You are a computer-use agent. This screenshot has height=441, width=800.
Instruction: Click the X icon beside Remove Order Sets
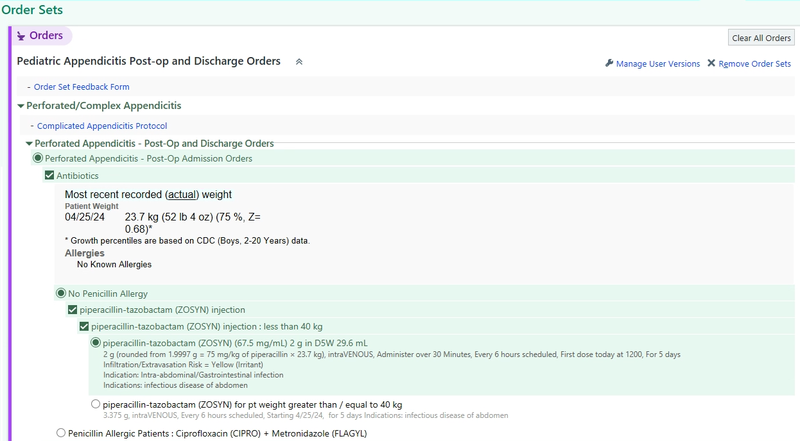711,64
